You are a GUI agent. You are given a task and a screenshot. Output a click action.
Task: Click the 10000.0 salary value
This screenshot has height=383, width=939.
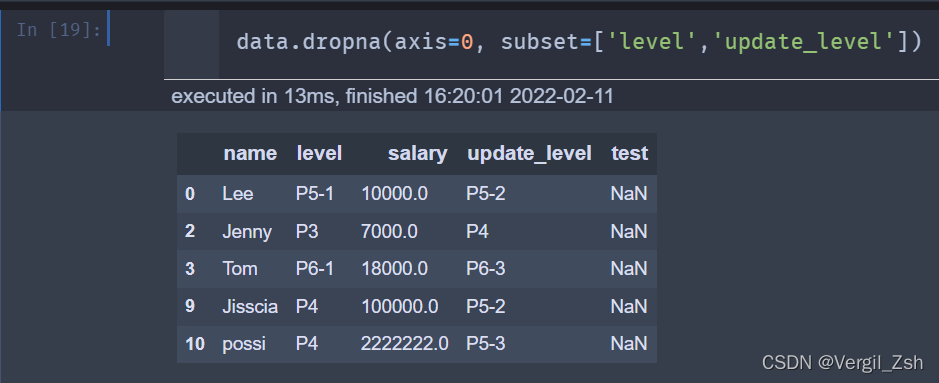(394, 194)
